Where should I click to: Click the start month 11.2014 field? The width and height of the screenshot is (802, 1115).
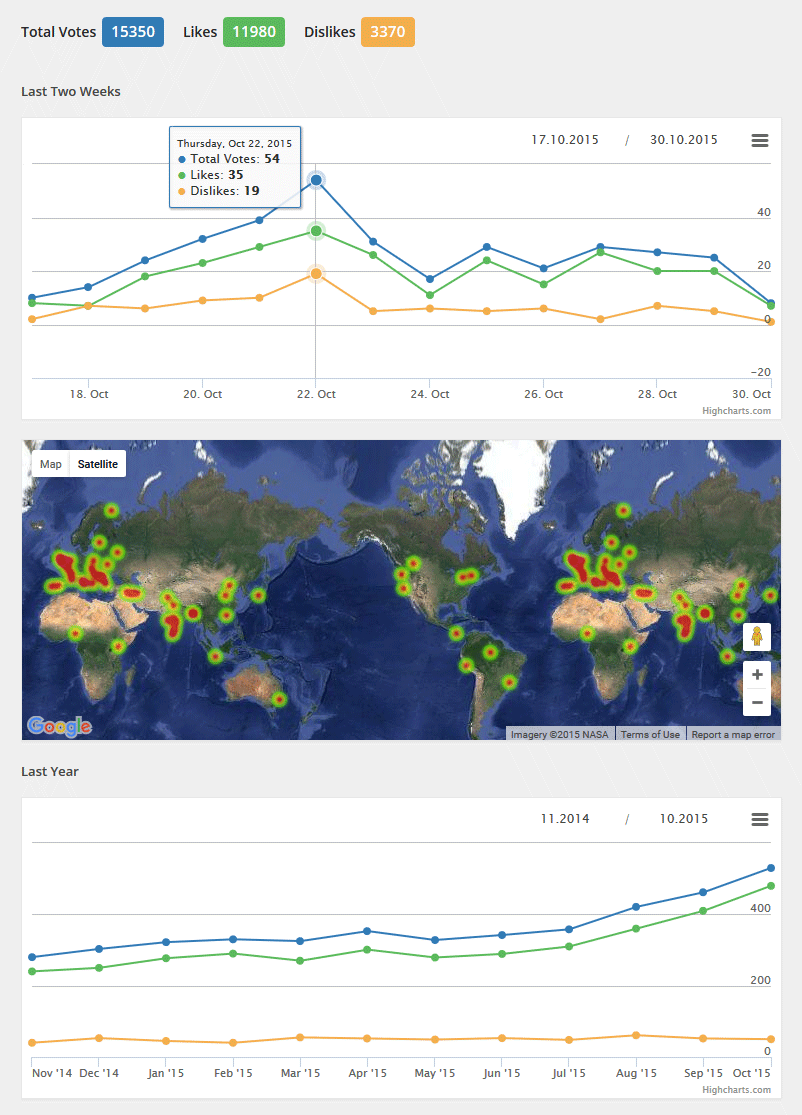pos(565,819)
